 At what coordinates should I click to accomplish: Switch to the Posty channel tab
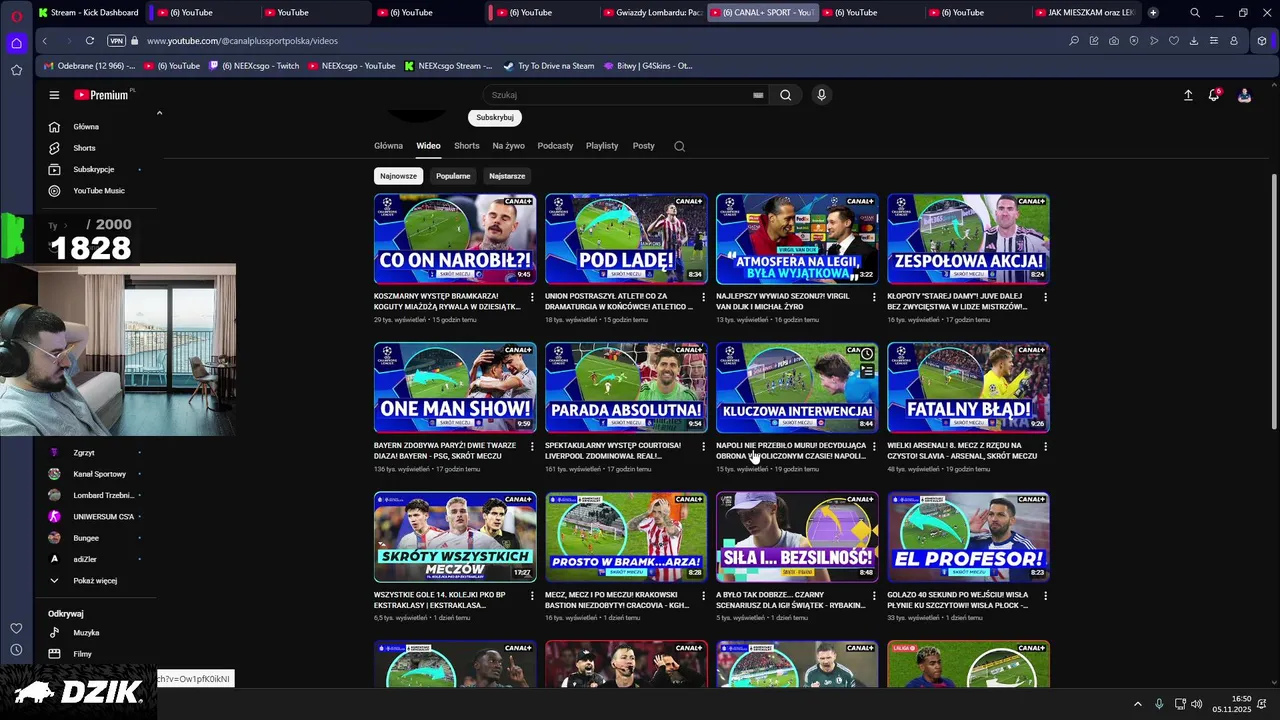click(644, 146)
